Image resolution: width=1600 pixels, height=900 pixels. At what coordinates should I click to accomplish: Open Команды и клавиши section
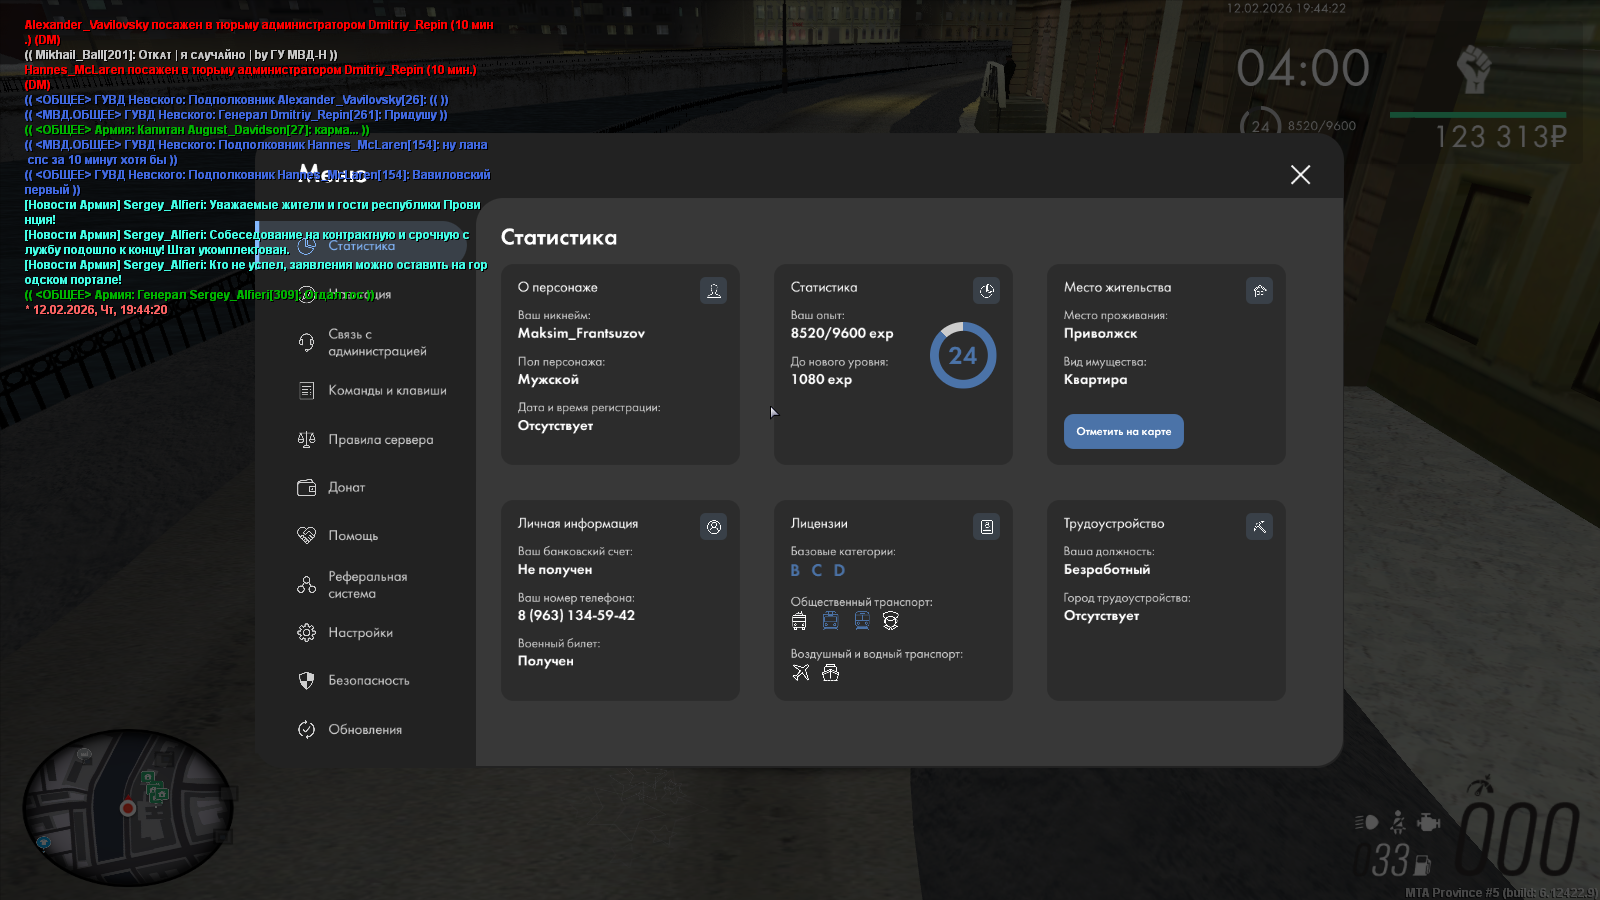click(x=386, y=391)
